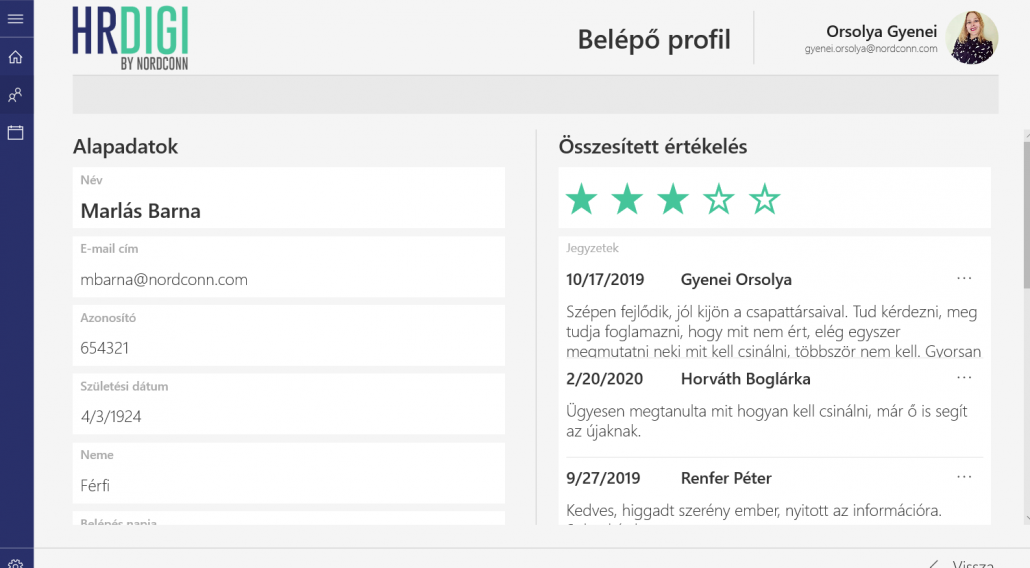Click the E-mail cím field
1030x568 pixels.
[x=288, y=279]
